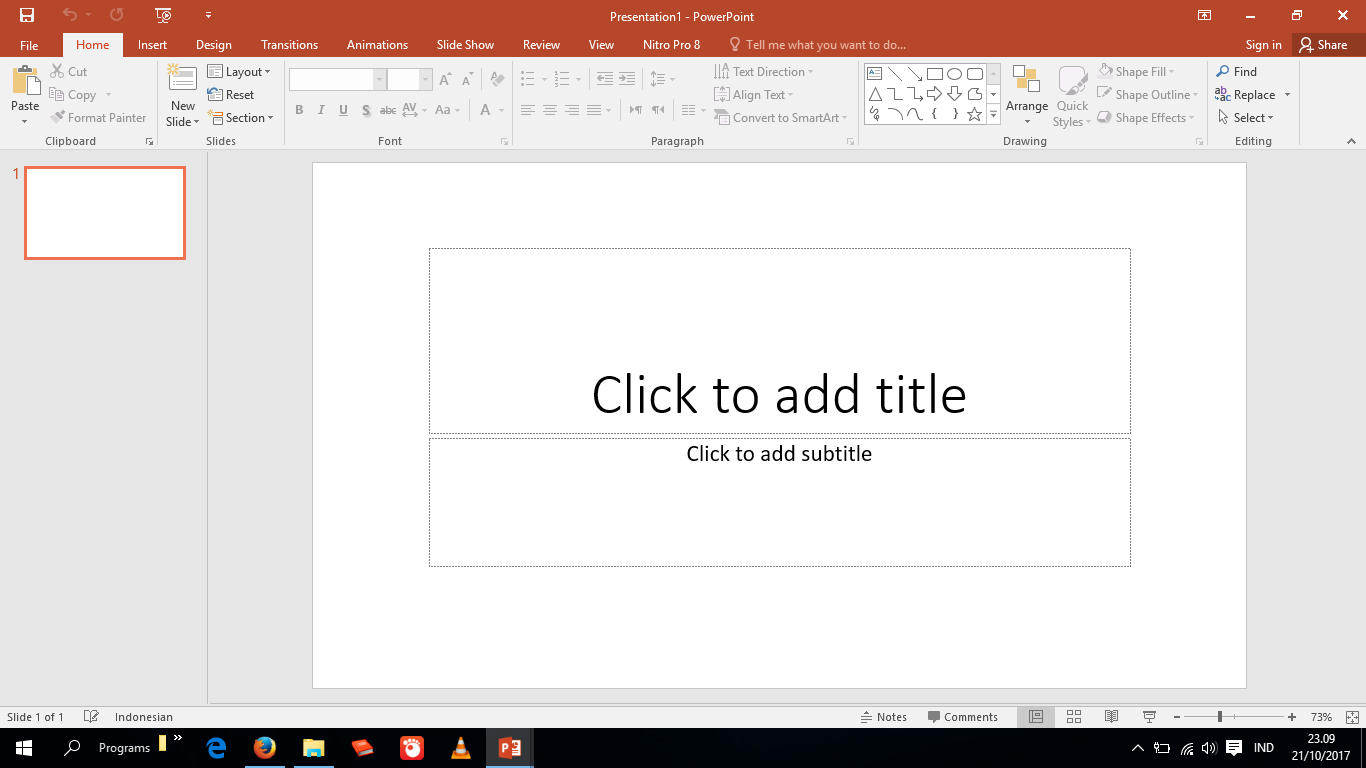
Task: Open Find in the Editing group
Action: pyautogui.click(x=1239, y=71)
